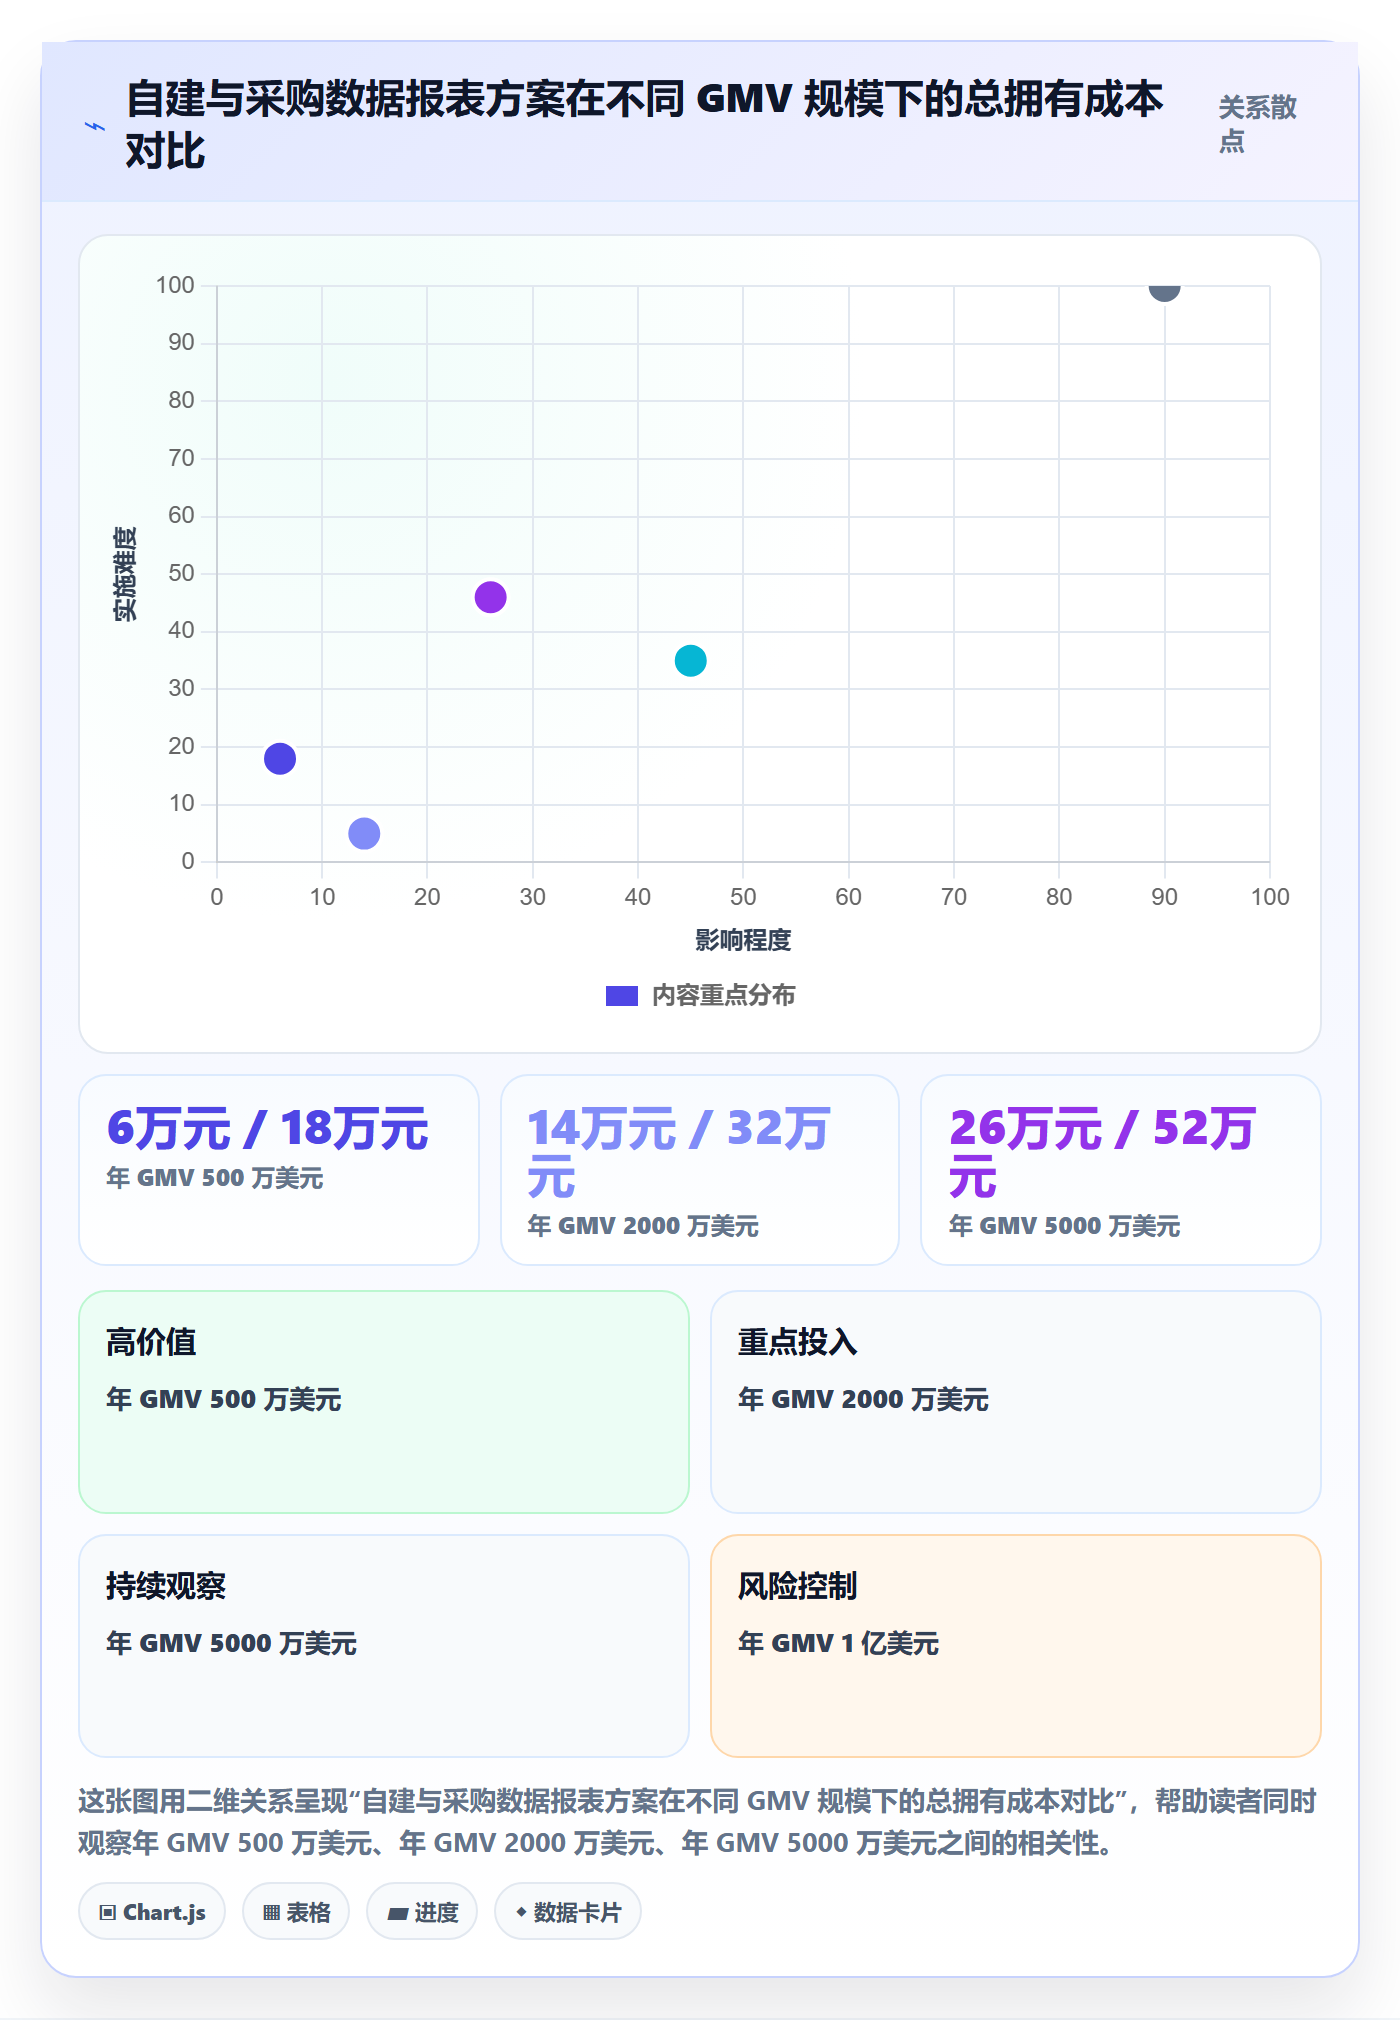The height and width of the screenshot is (2020, 1400).
Task: Click the 持续观察 quadrant card
Action: (x=384, y=1646)
